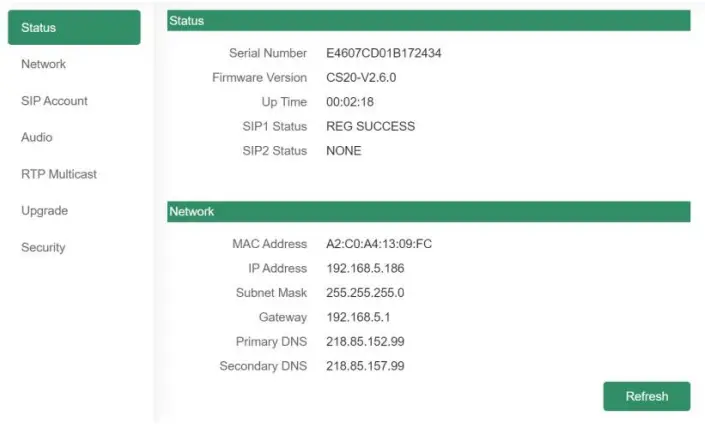Click the Up Time value 00:02:18
The height and width of the screenshot is (424, 705).
pos(349,102)
